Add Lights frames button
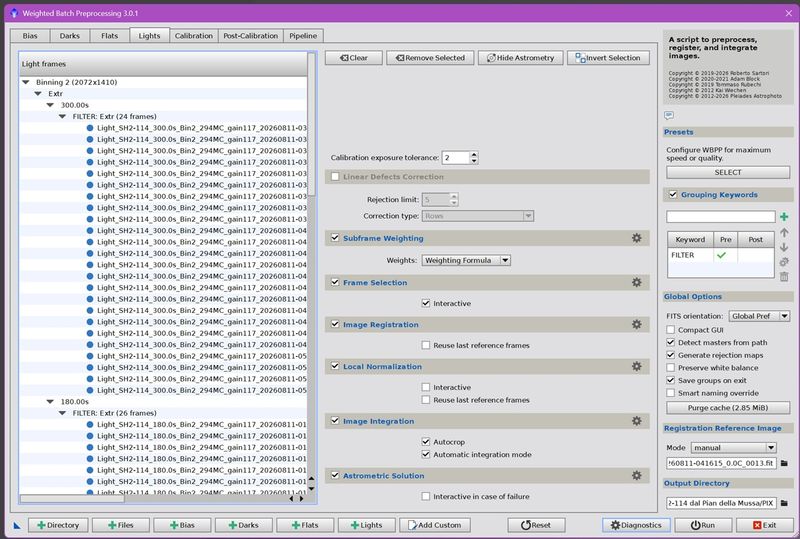This screenshot has width=800, height=539. [366, 525]
